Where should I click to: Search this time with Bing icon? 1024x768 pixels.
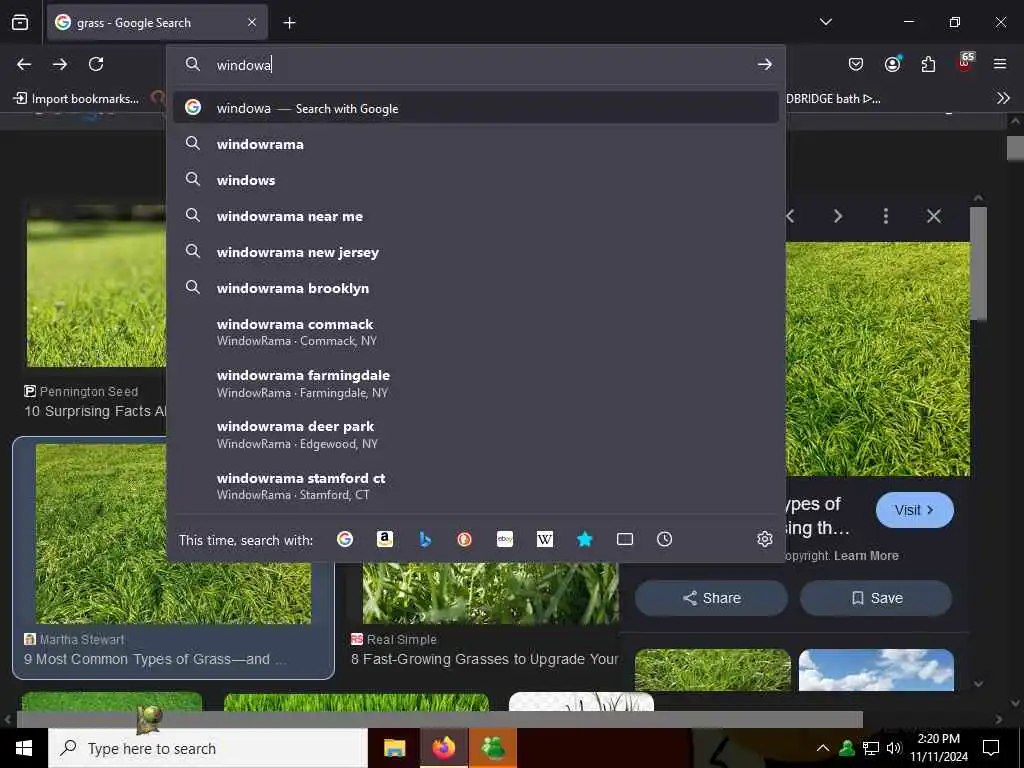pyautogui.click(x=424, y=539)
